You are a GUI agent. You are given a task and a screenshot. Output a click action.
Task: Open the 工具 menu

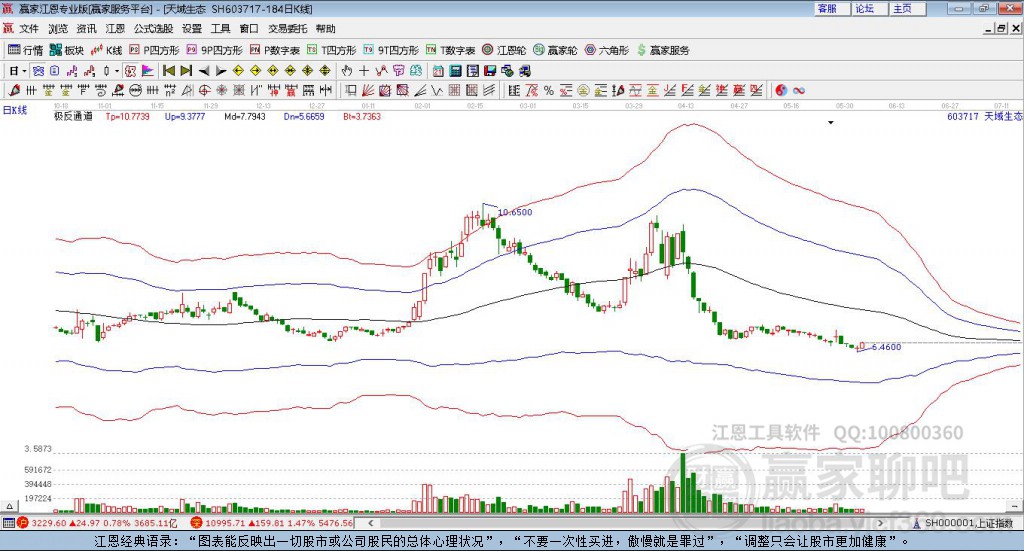[x=221, y=29]
